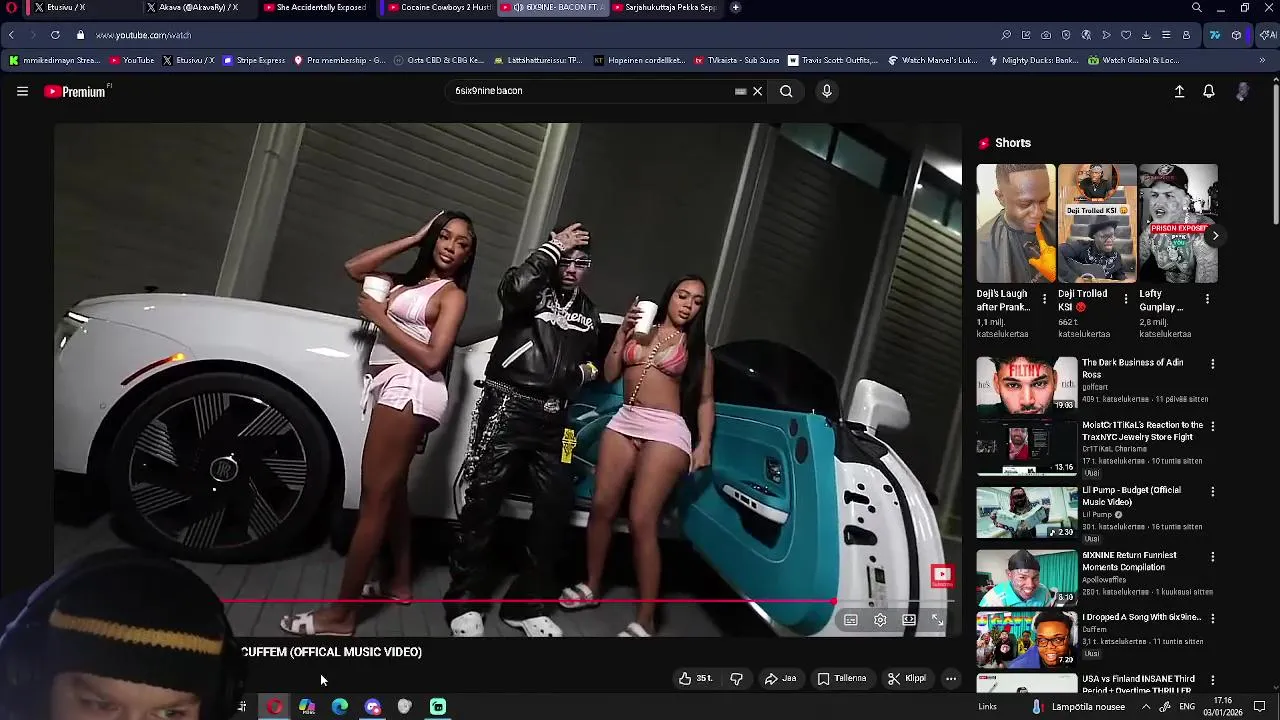Viewport: 1280px width, 720px height.
Task: Open video player settings gear
Action: [880, 620]
